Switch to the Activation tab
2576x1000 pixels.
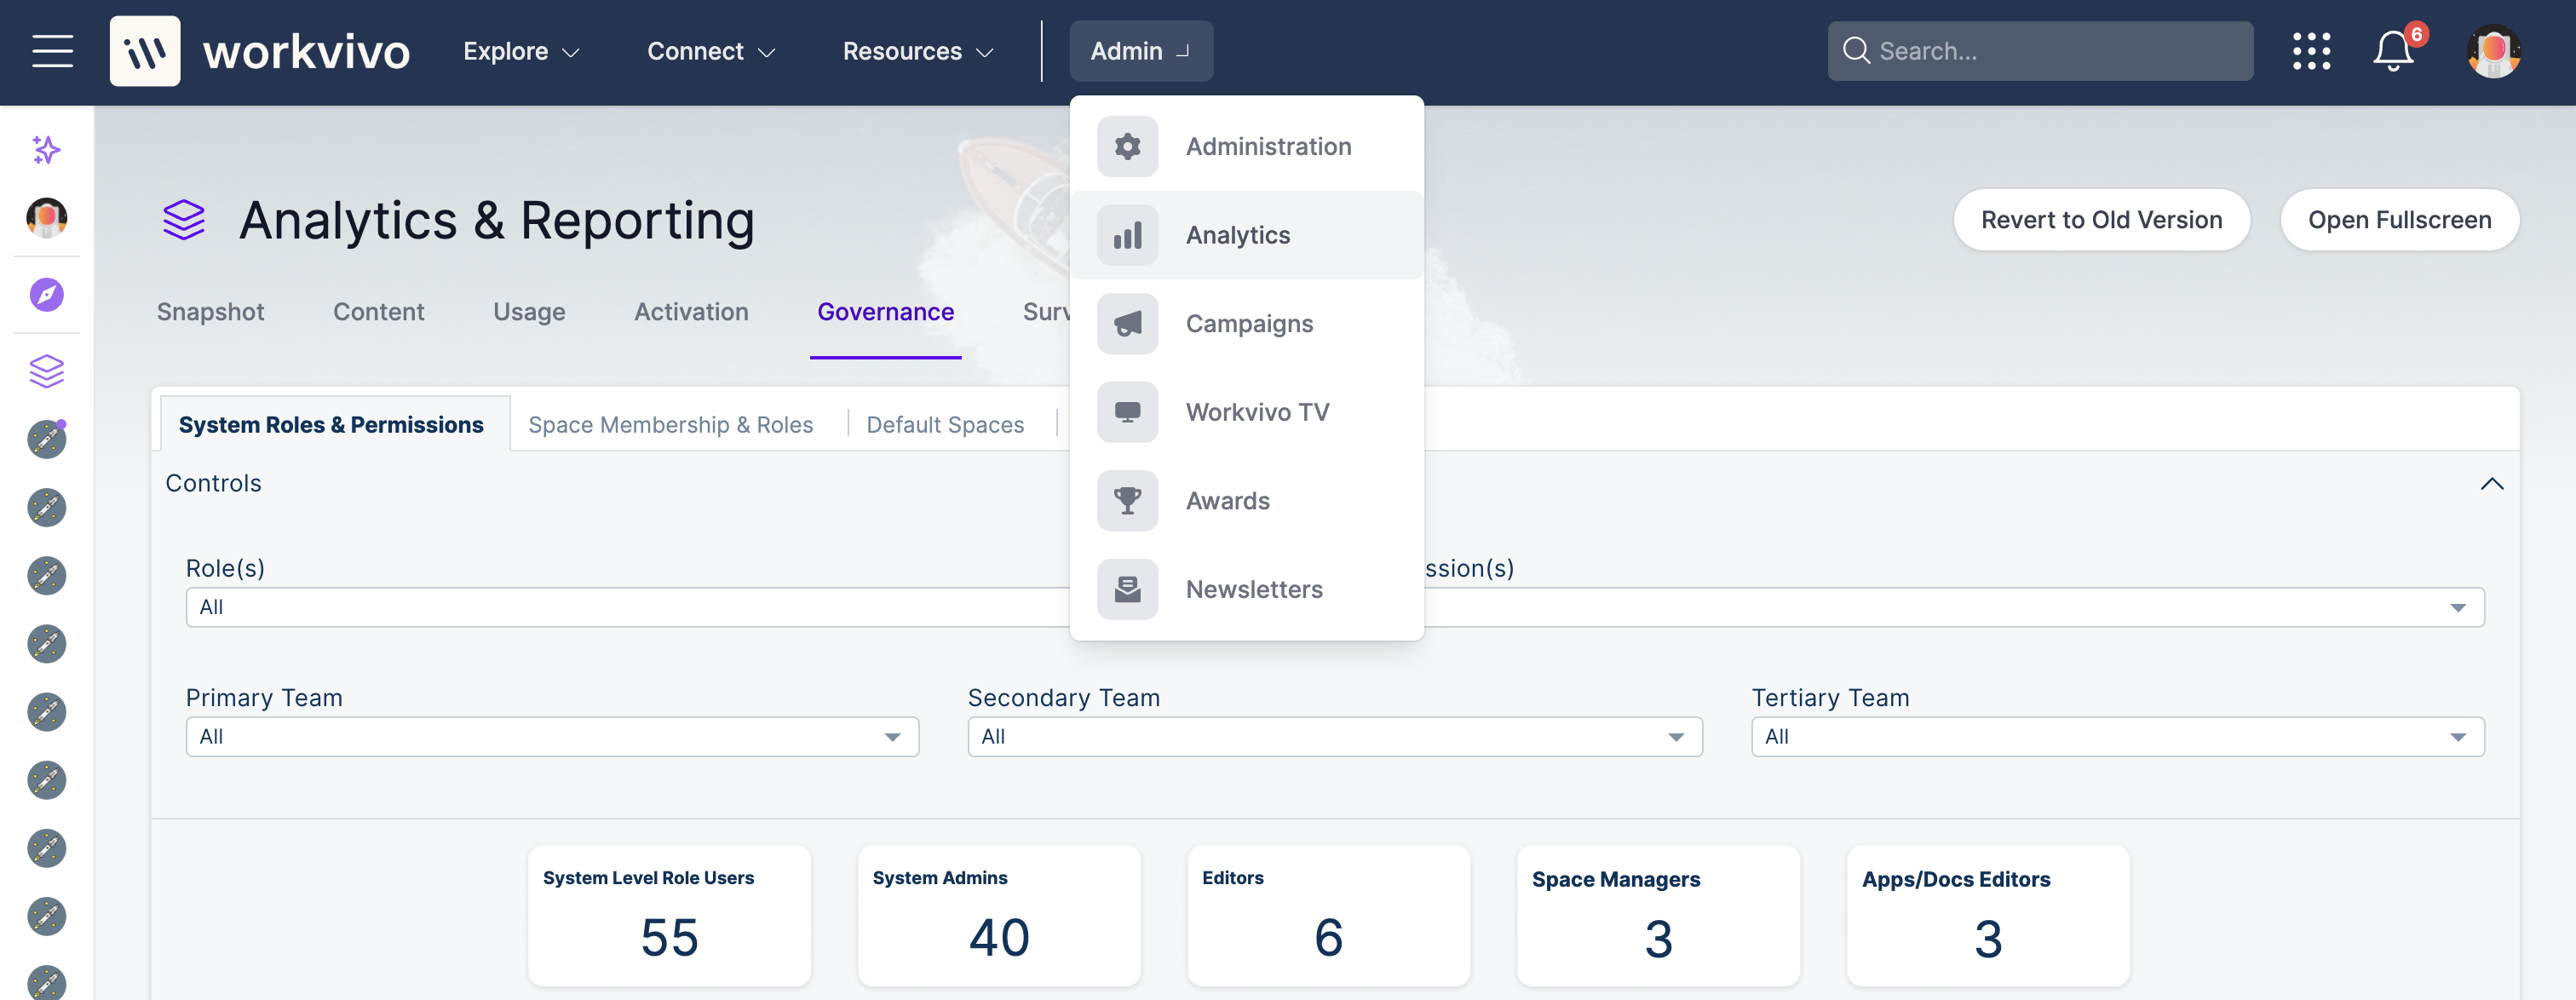691,312
